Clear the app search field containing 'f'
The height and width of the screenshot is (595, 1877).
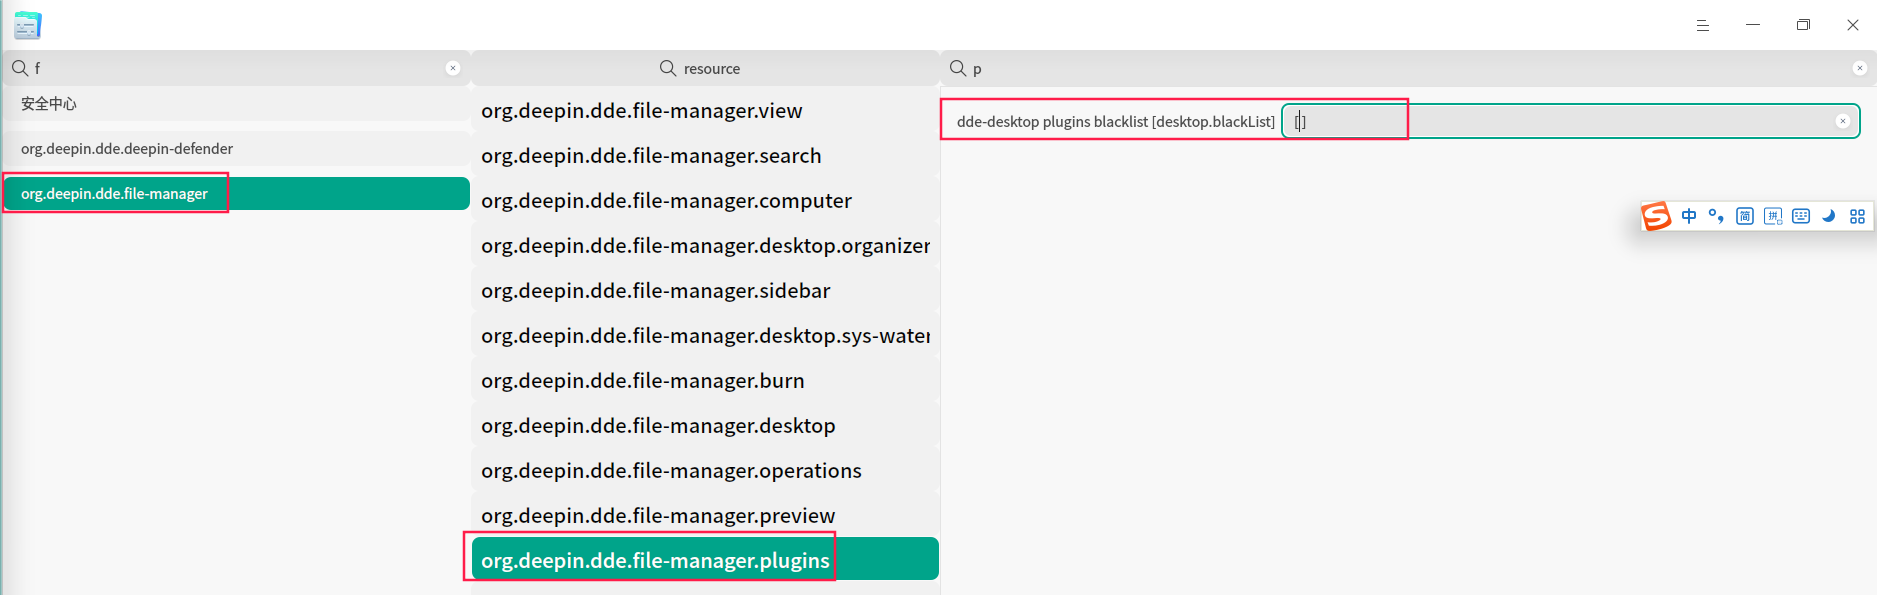[453, 68]
